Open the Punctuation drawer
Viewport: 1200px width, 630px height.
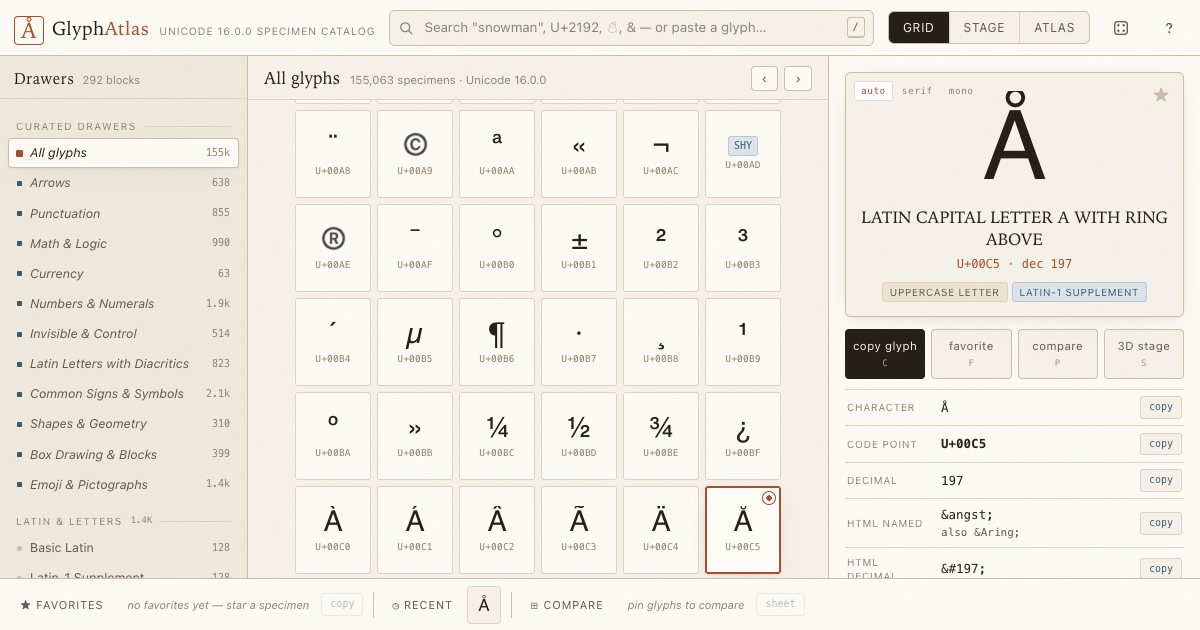click(x=124, y=213)
